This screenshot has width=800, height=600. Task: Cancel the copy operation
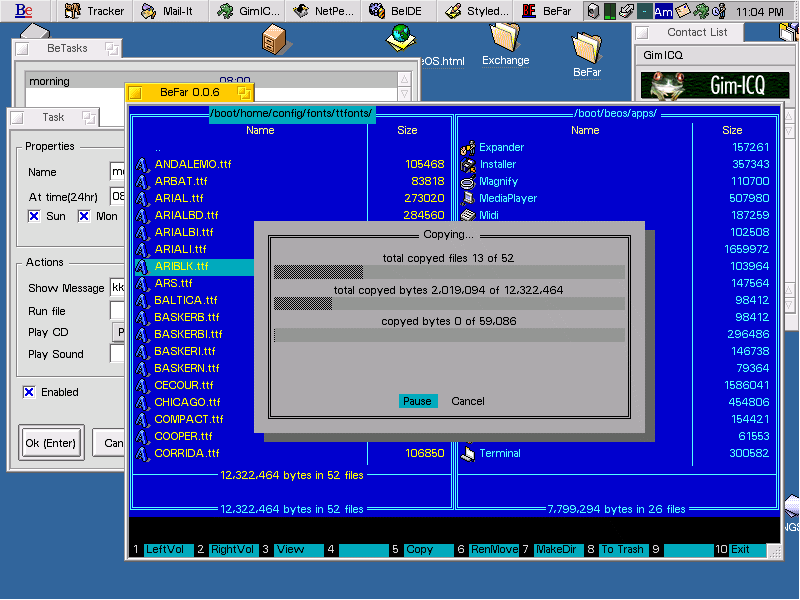(x=468, y=401)
